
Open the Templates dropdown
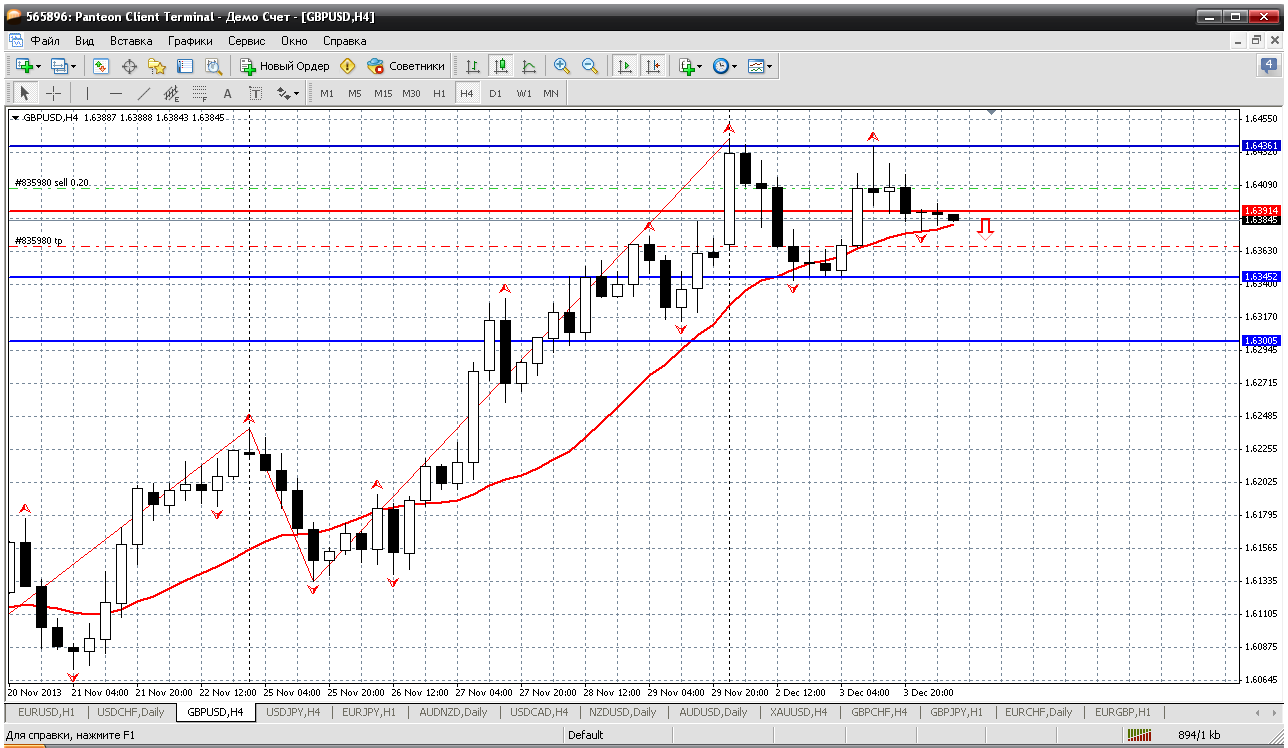(x=760, y=66)
